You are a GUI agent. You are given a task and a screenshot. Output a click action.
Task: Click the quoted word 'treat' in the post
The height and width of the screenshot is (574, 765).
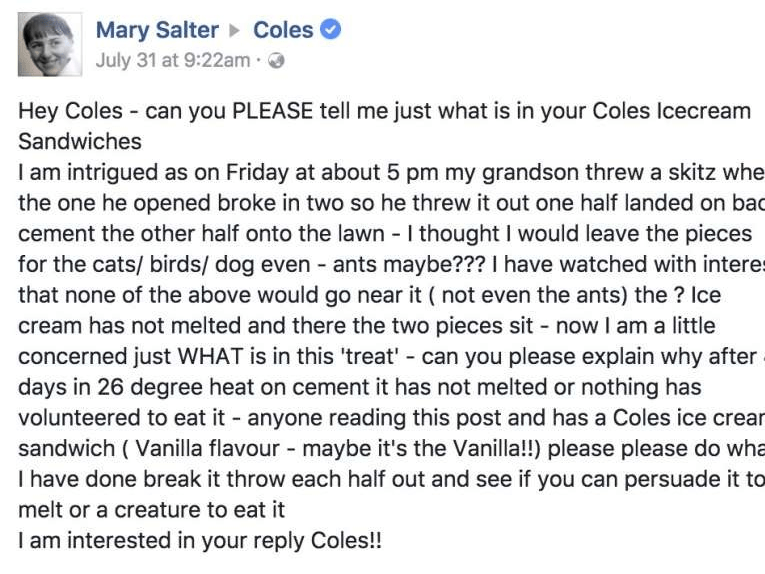pyautogui.click(x=369, y=356)
